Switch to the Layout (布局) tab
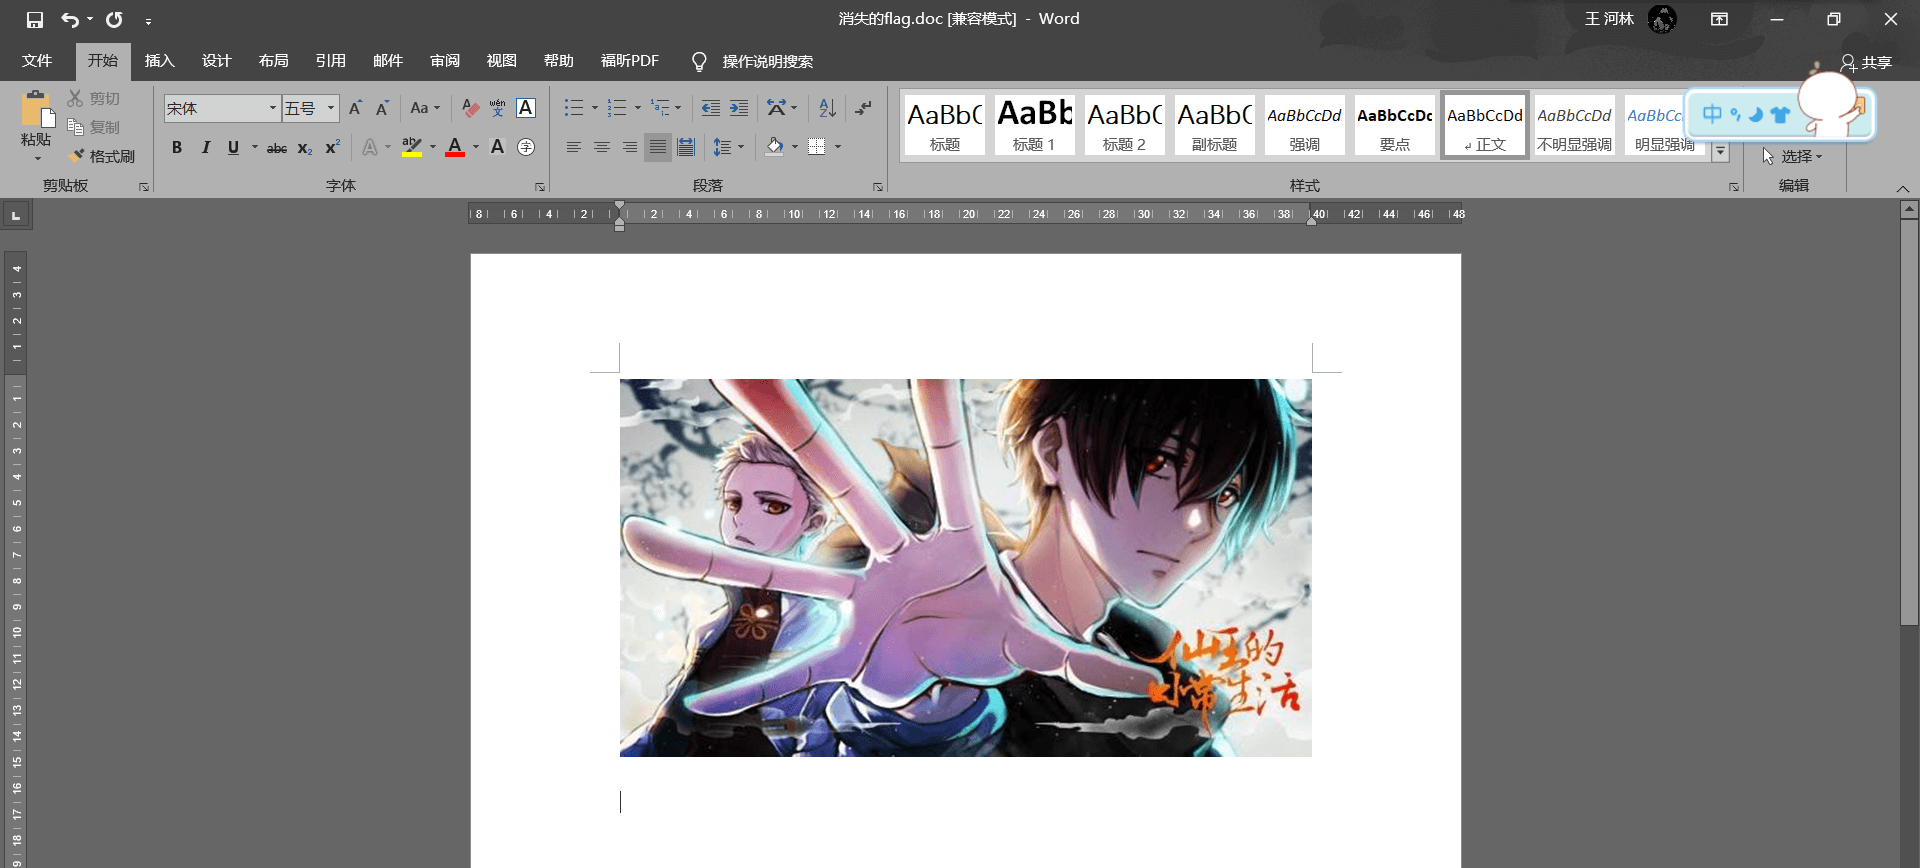This screenshot has height=868, width=1920. 274,61
